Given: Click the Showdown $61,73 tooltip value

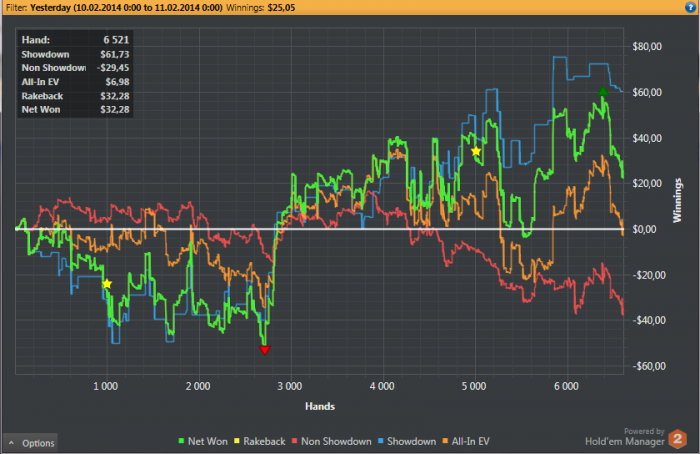Looking at the screenshot, I should click(x=115, y=54).
